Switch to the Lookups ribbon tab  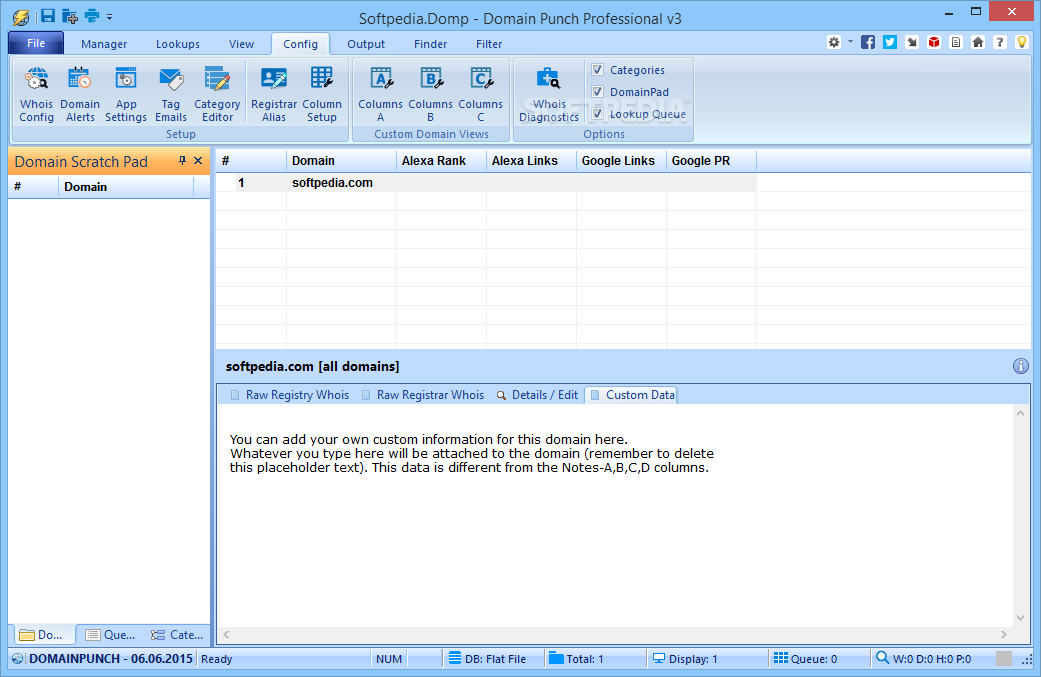(178, 44)
